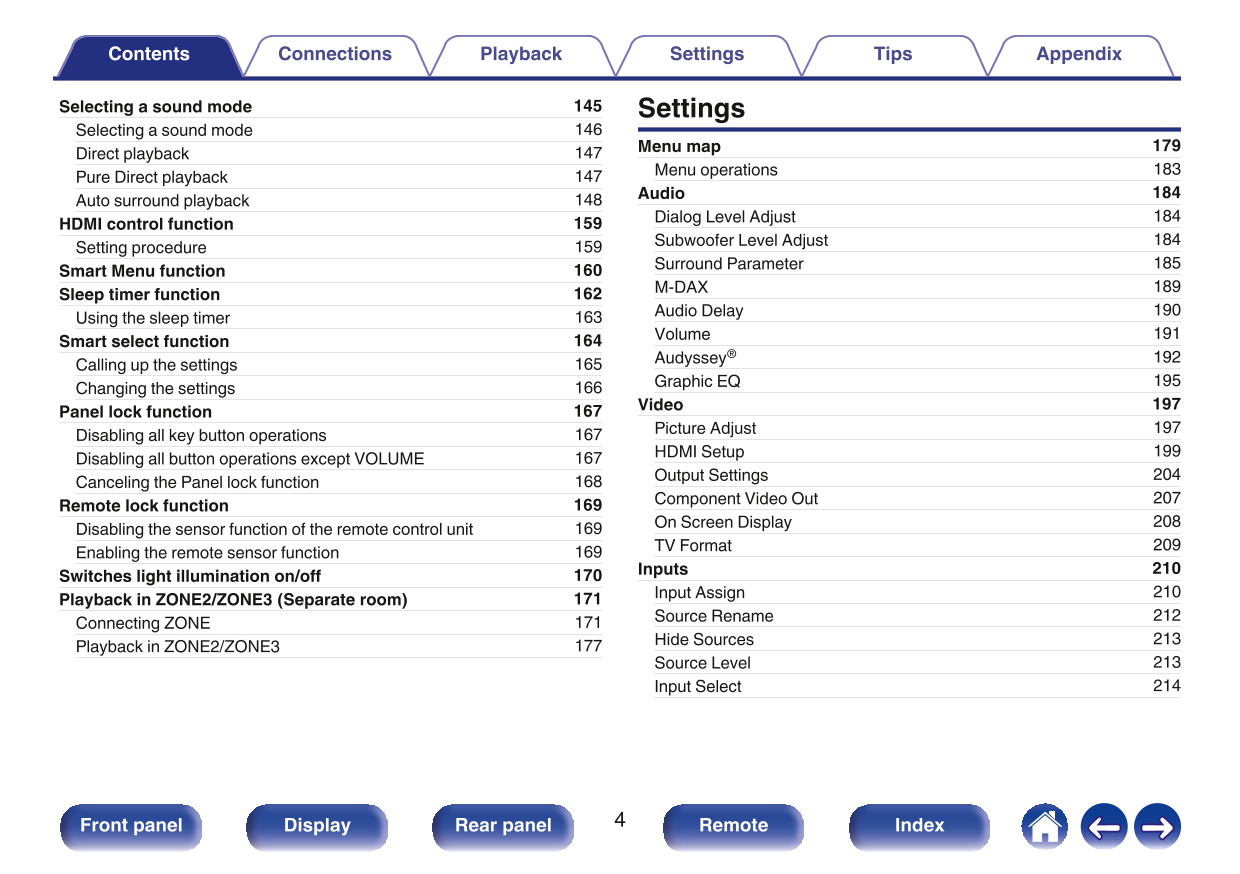Select the Tips tab
The image size is (1240, 874).
coord(893,54)
